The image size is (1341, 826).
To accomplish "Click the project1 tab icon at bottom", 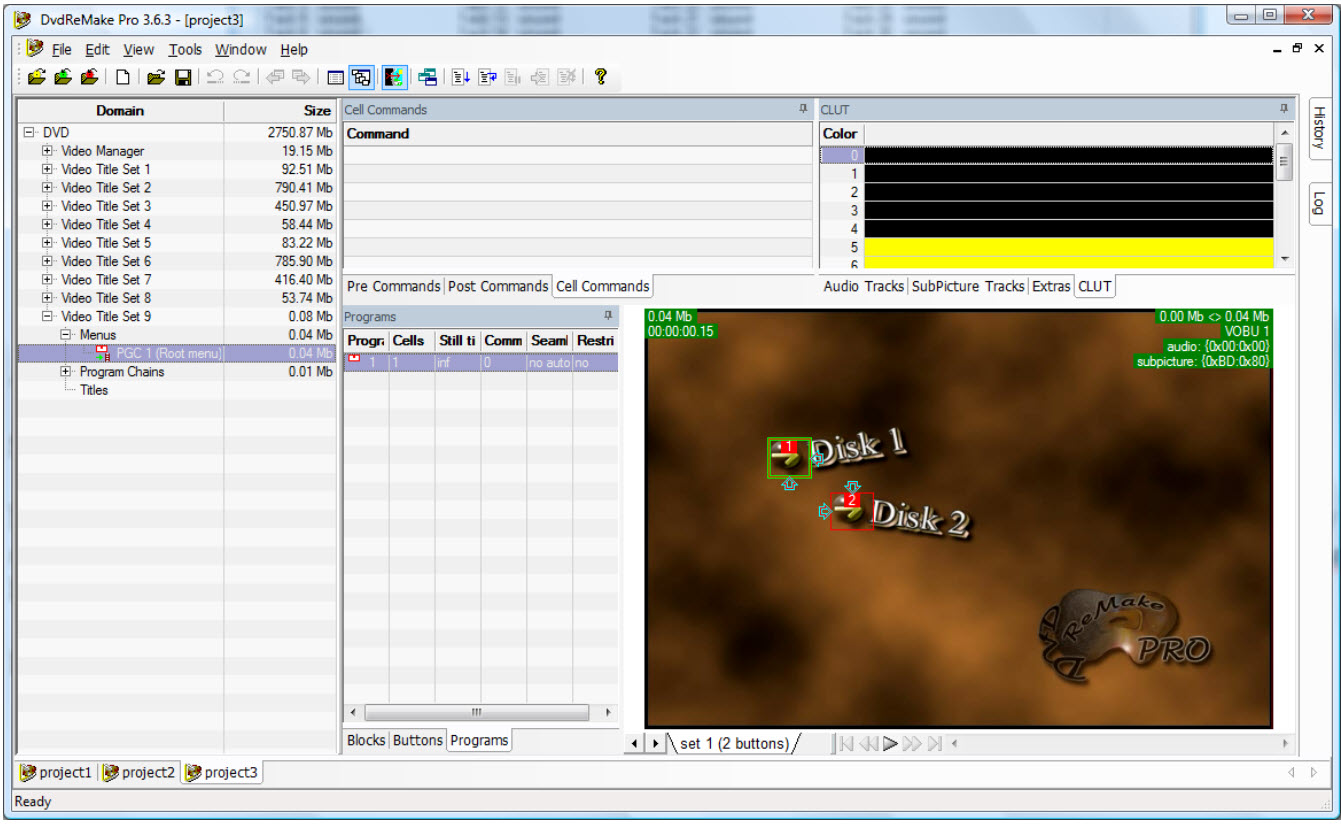I will coord(28,772).
